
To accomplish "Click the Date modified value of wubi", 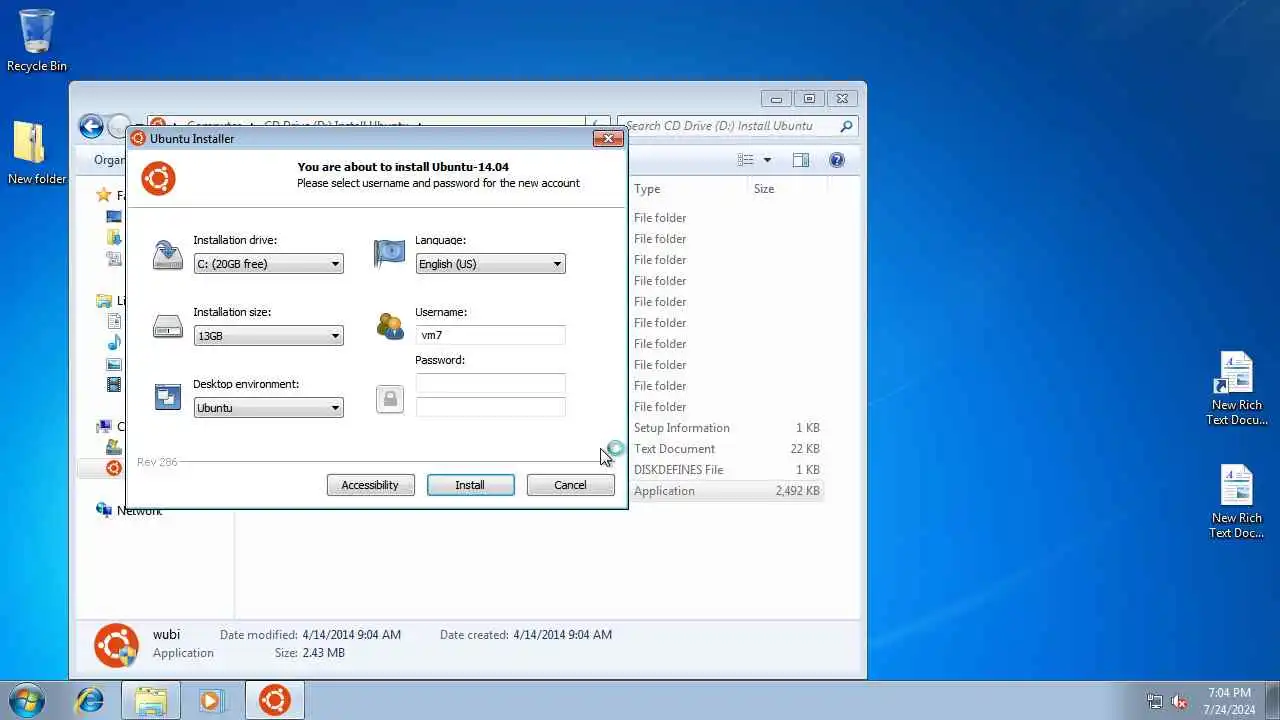I will click(x=352, y=635).
